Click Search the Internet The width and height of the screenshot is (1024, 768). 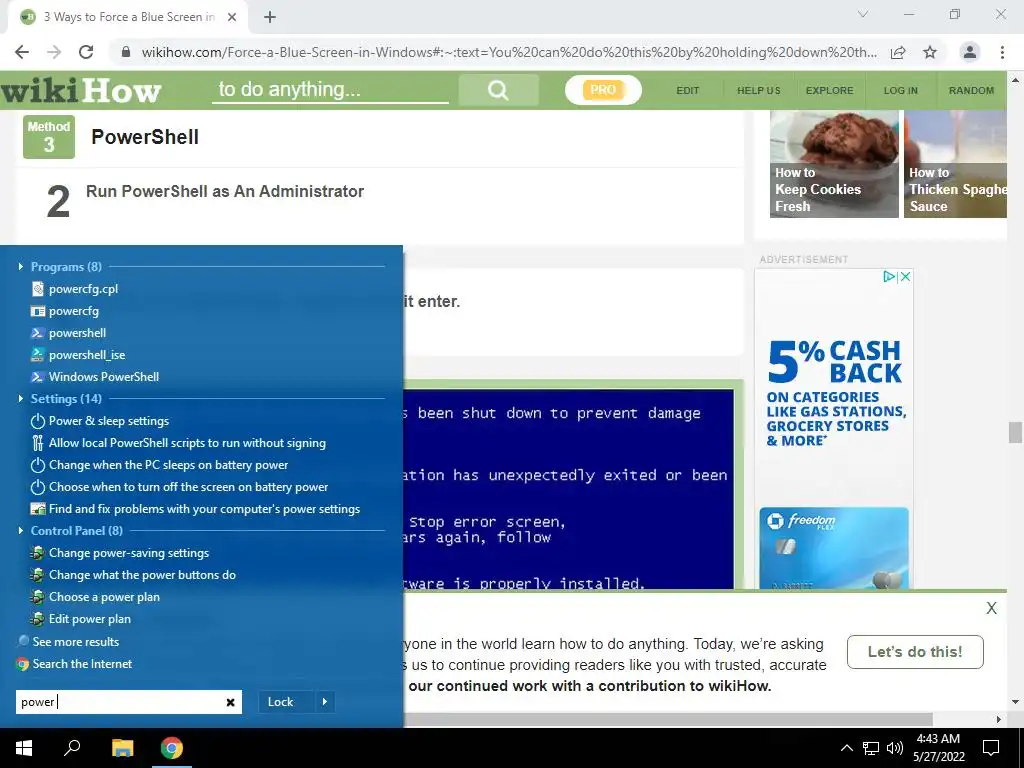[x=74, y=664]
